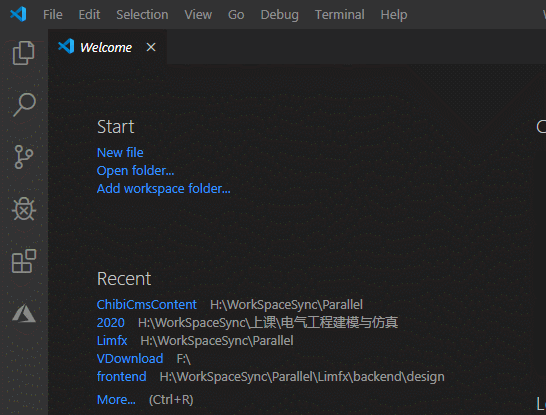Image resolution: width=546 pixels, height=415 pixels.
Task: Open recent ChibiCmsContent folder
Action: [147, 305]
